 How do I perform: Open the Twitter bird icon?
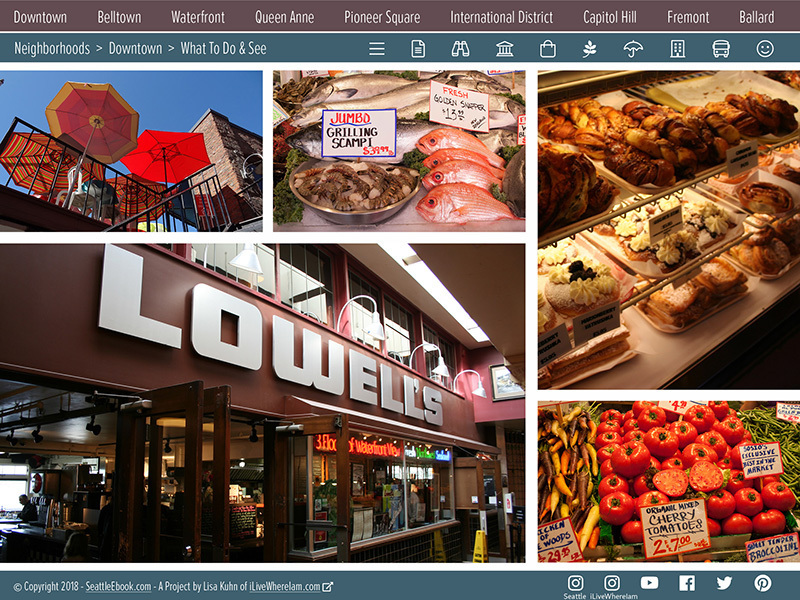pos(724,583)
